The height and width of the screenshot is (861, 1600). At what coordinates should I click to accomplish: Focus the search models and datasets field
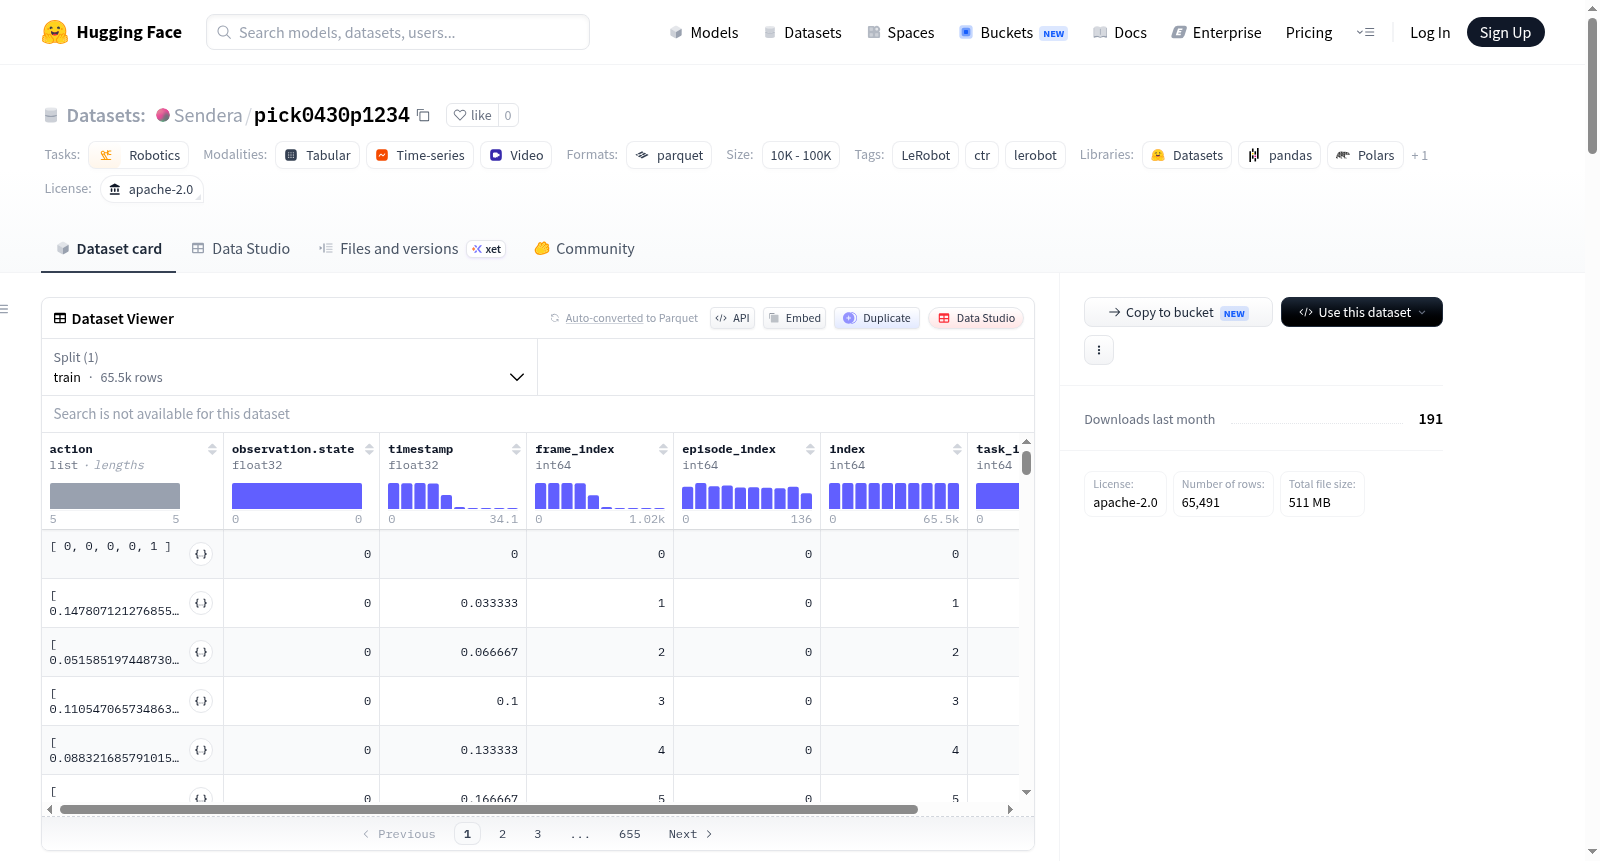[398, 32]
